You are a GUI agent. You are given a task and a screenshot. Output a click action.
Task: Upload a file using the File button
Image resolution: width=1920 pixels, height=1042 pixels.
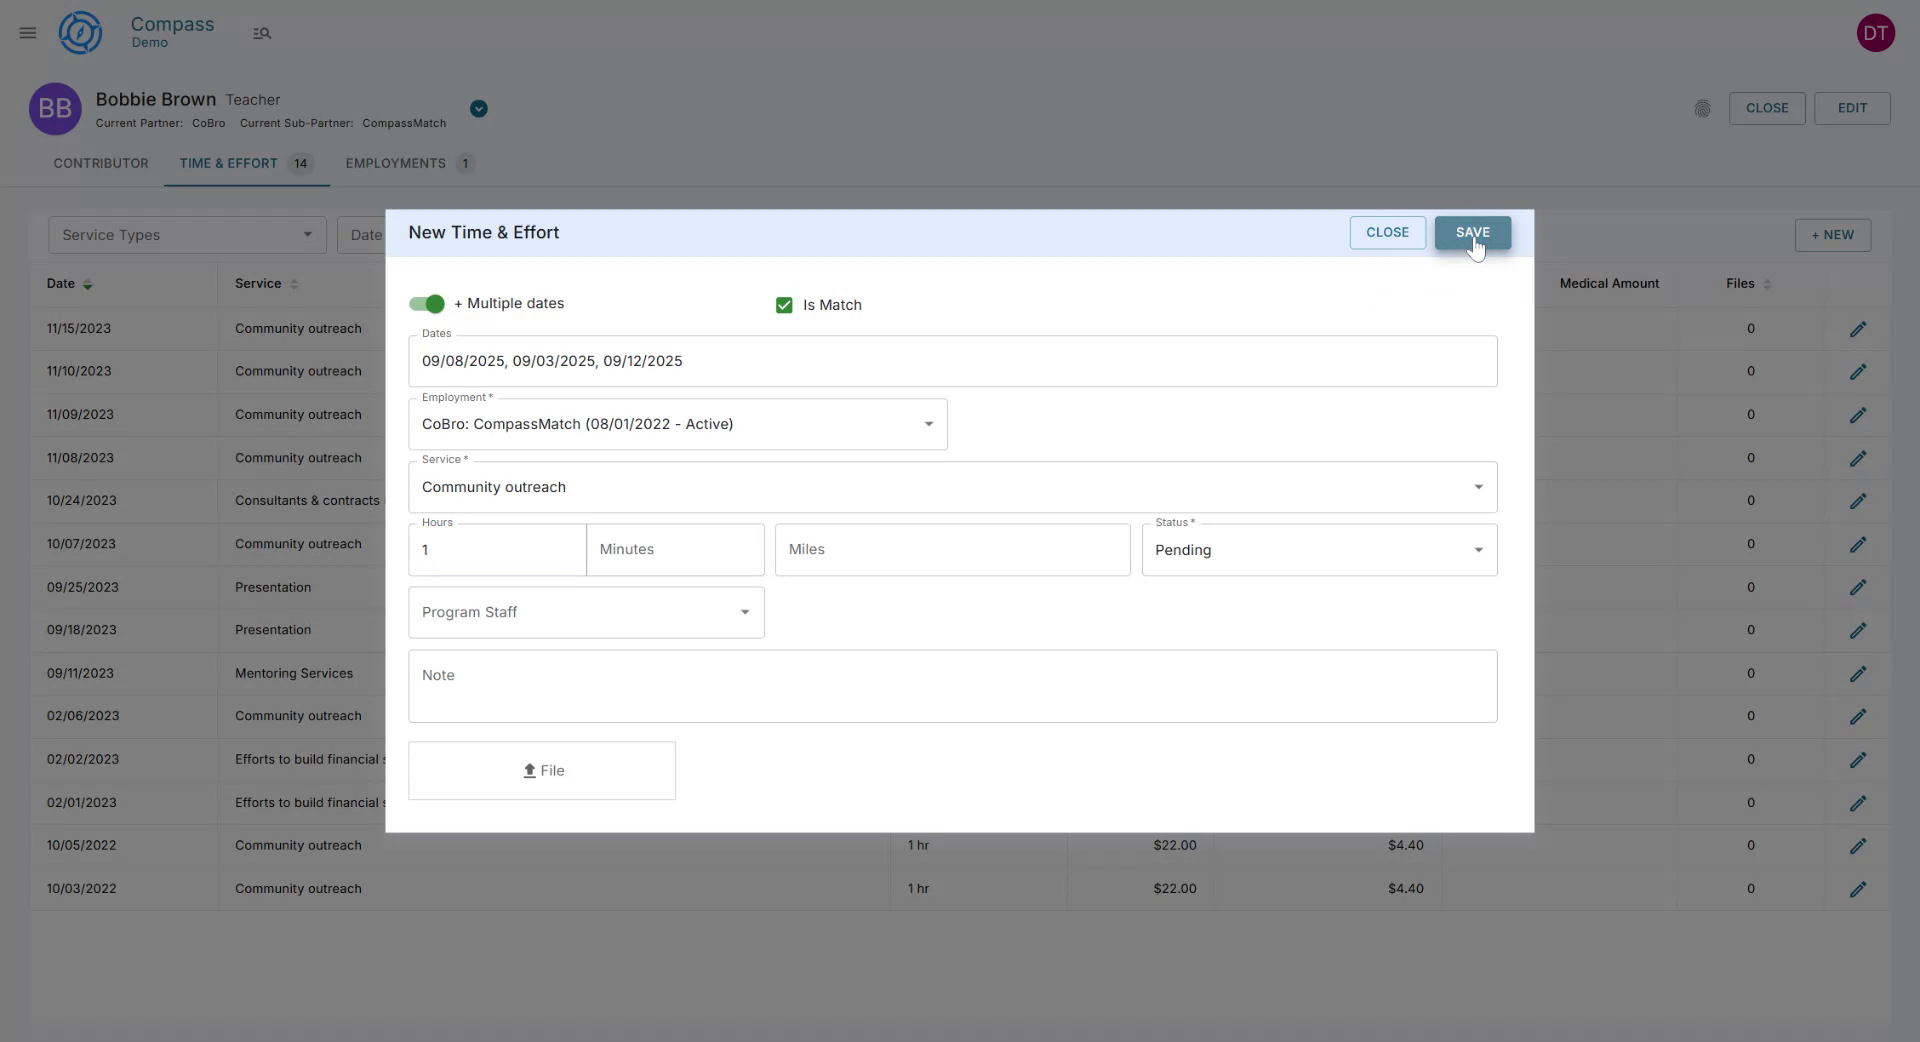[541, 770]
